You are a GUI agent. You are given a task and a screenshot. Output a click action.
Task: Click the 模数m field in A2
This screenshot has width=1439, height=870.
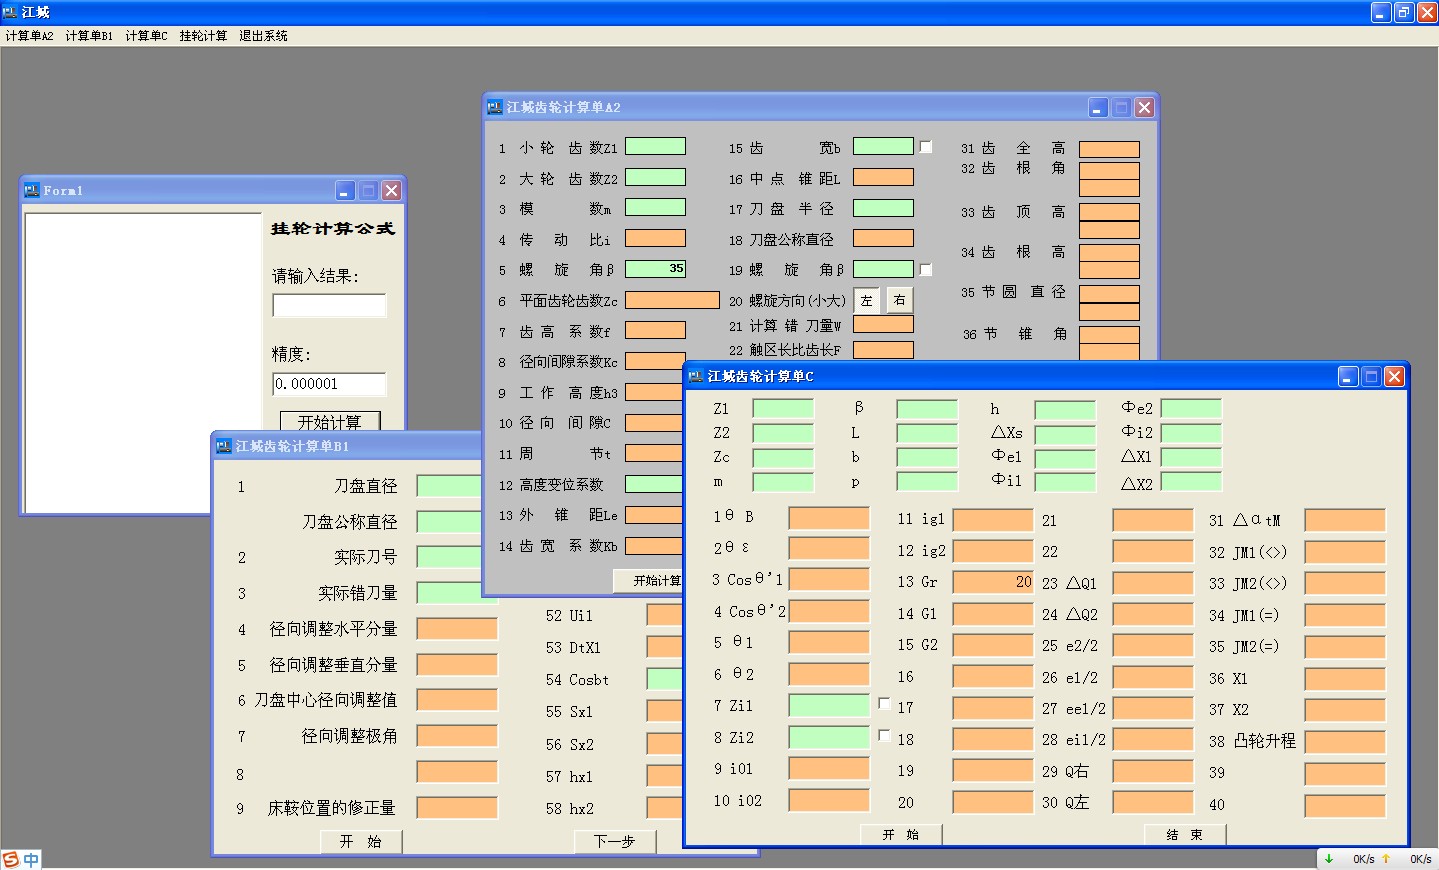click(655, 207)
